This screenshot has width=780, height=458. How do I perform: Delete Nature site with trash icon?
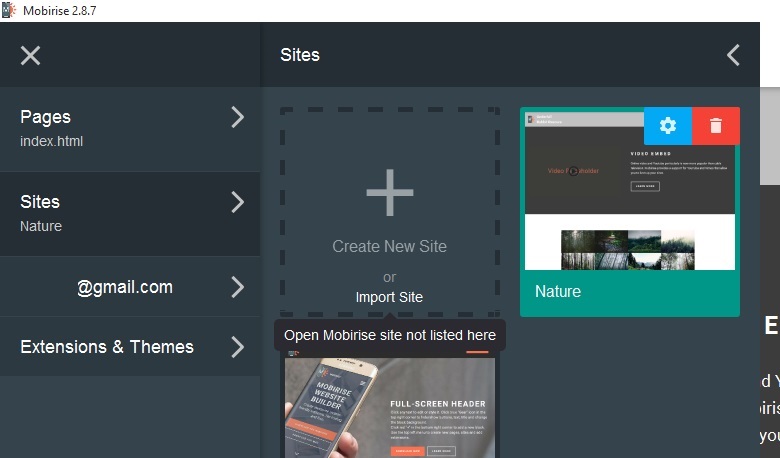716,126
